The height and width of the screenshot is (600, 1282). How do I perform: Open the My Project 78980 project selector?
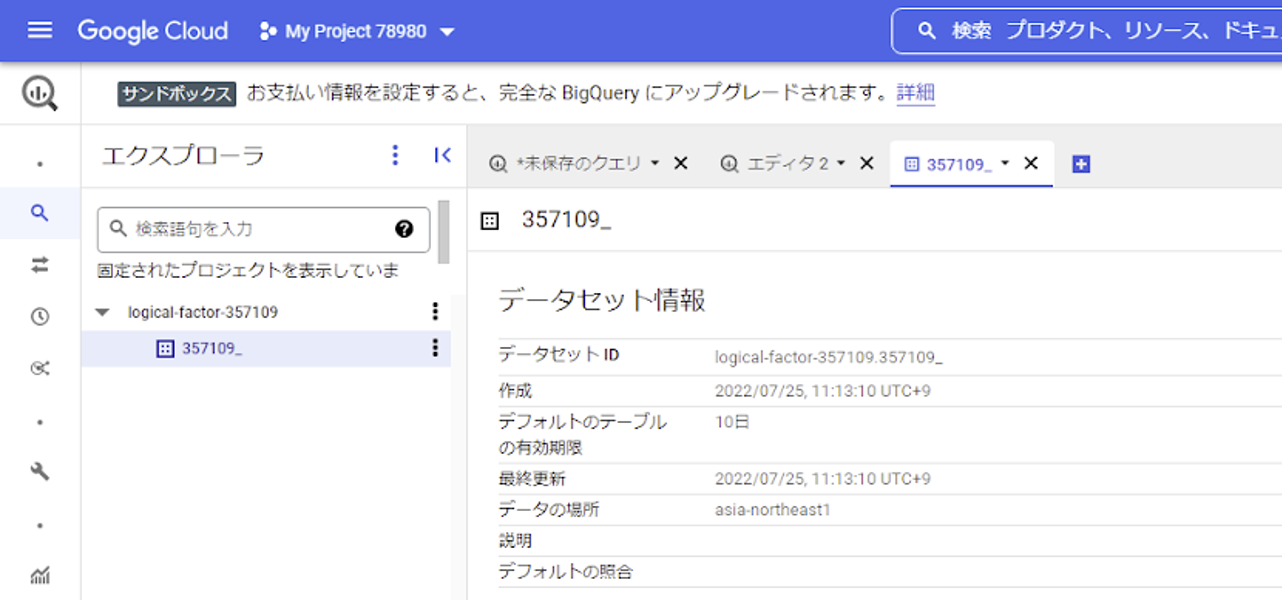click(x=357, y=31)
